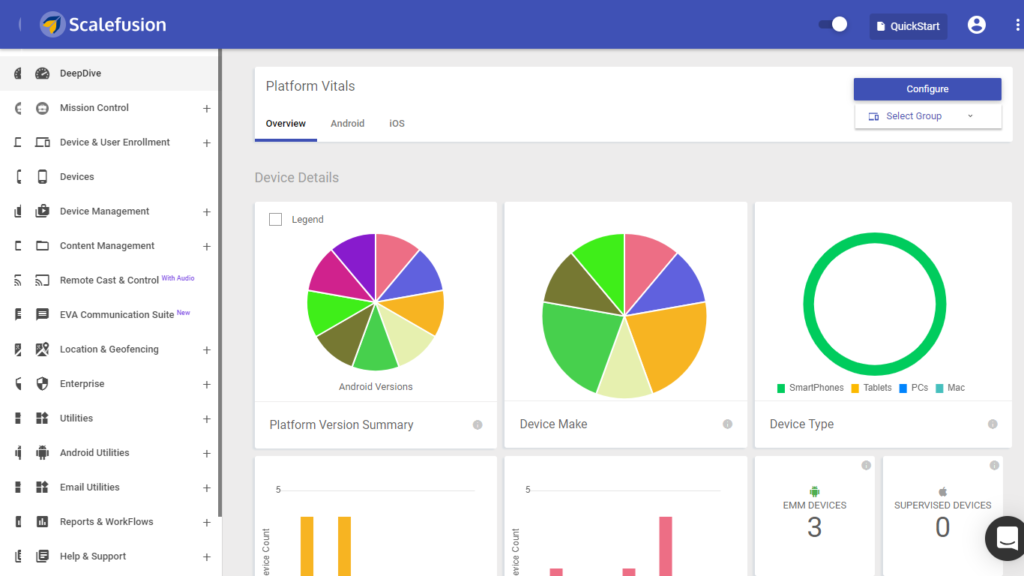Screen dimensions: 1024x576
Task: Open the QuickStart guide button
Action: point(908,26)
